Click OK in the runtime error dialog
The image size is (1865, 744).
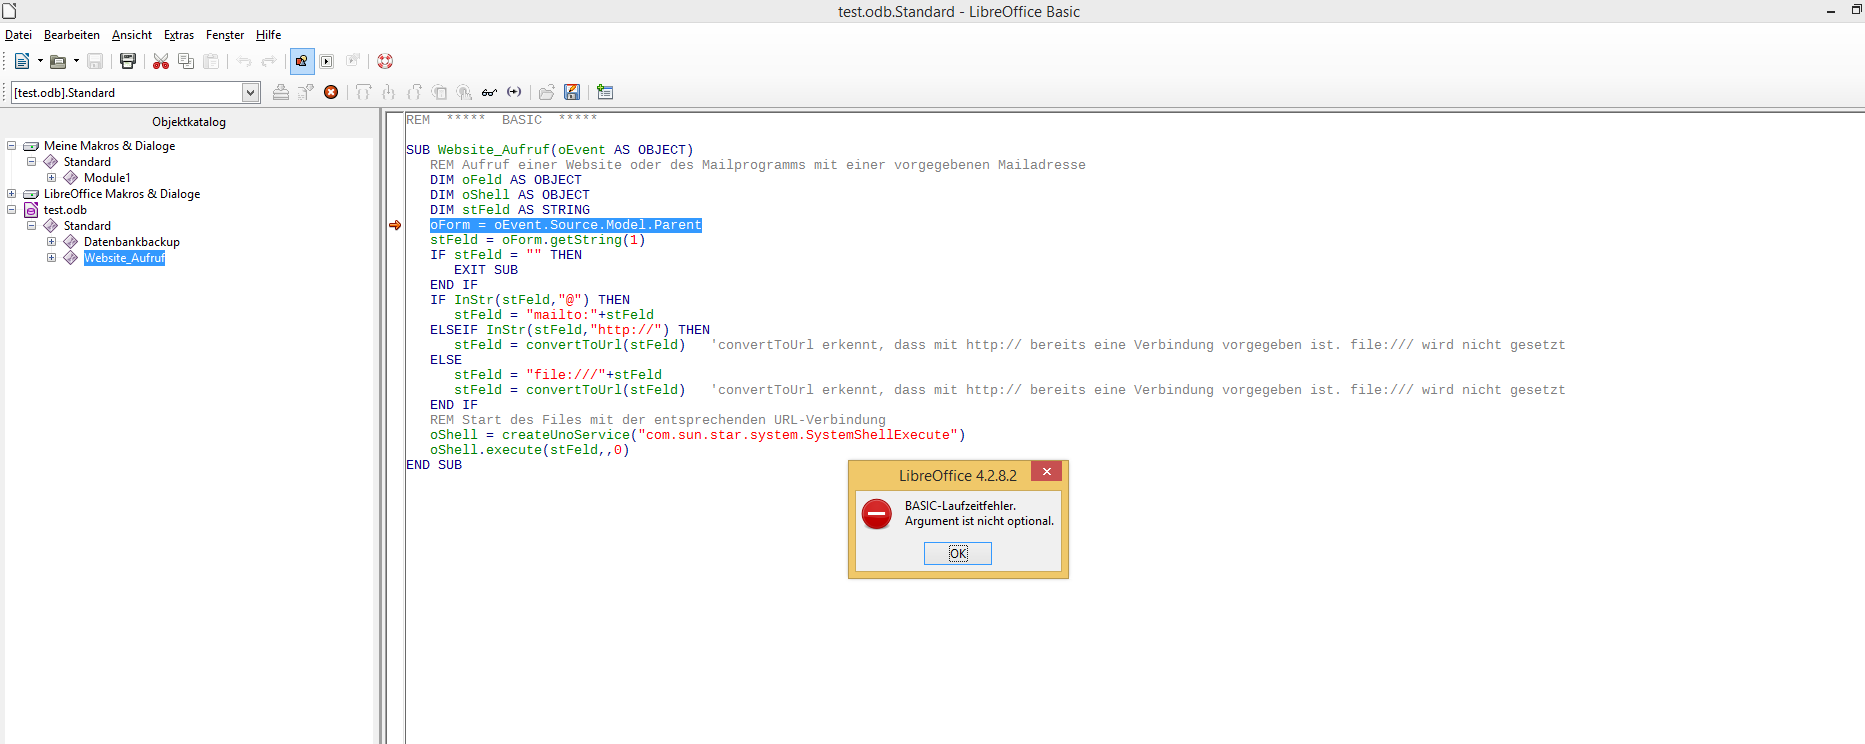click(958, 553)
